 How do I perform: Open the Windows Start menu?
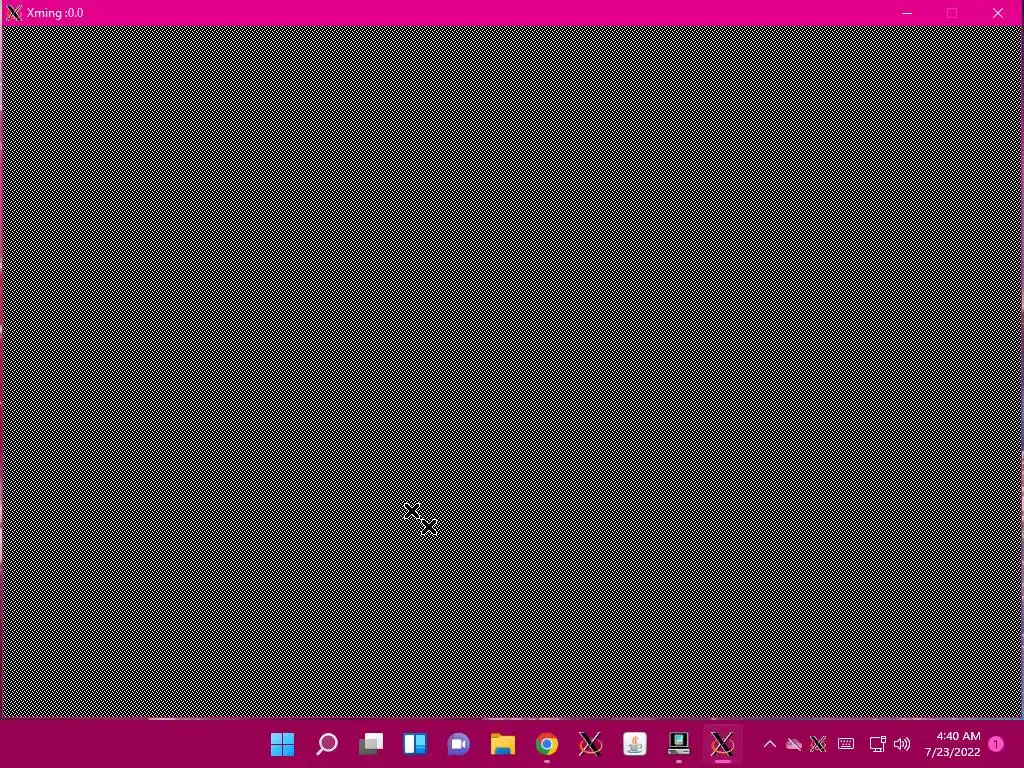pyautogui.click(x=282, y=744)
